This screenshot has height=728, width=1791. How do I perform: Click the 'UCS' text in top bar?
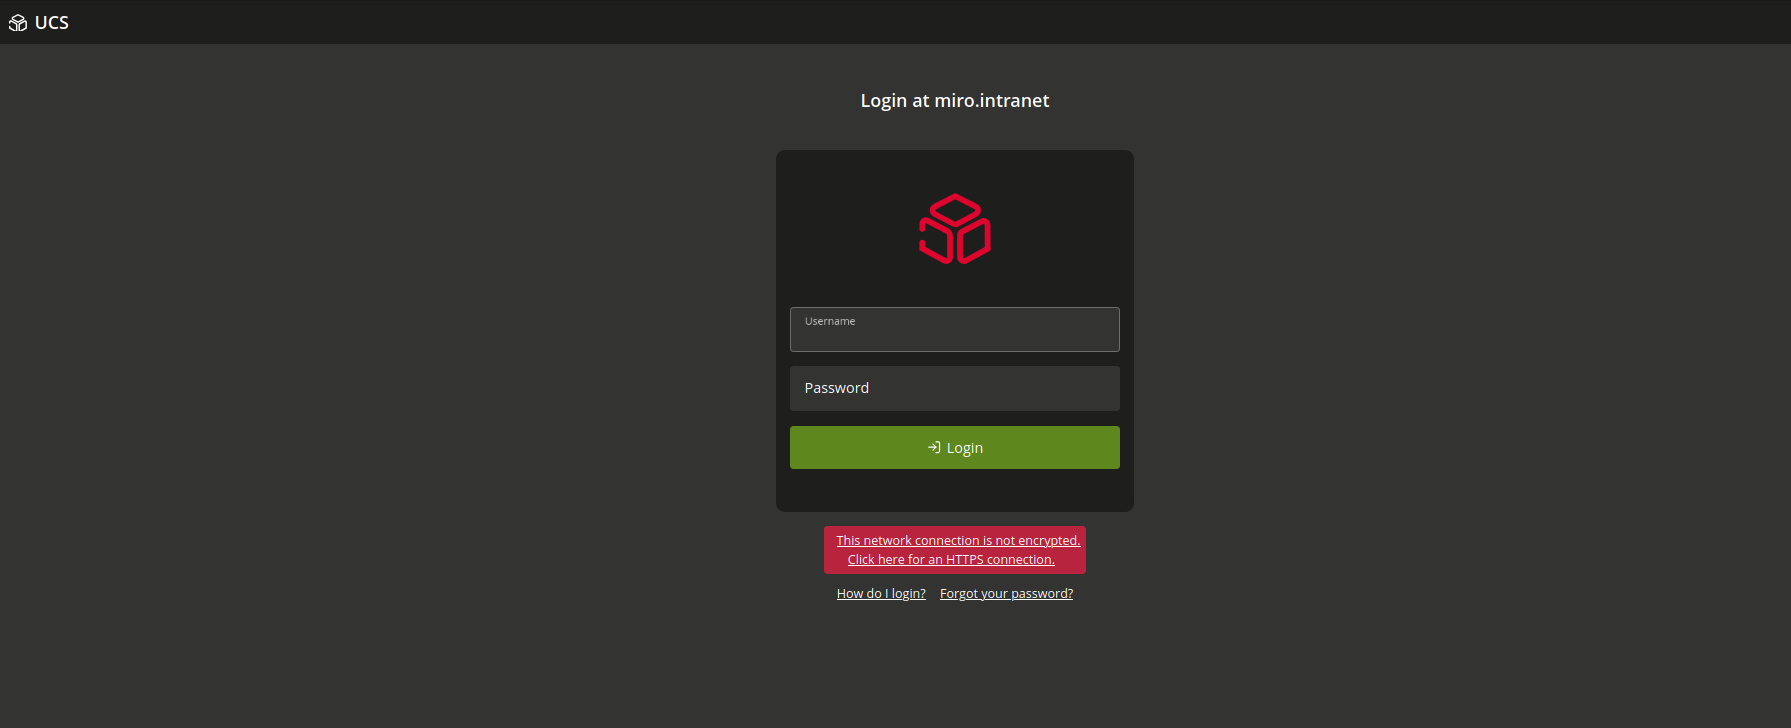[52, 23]
